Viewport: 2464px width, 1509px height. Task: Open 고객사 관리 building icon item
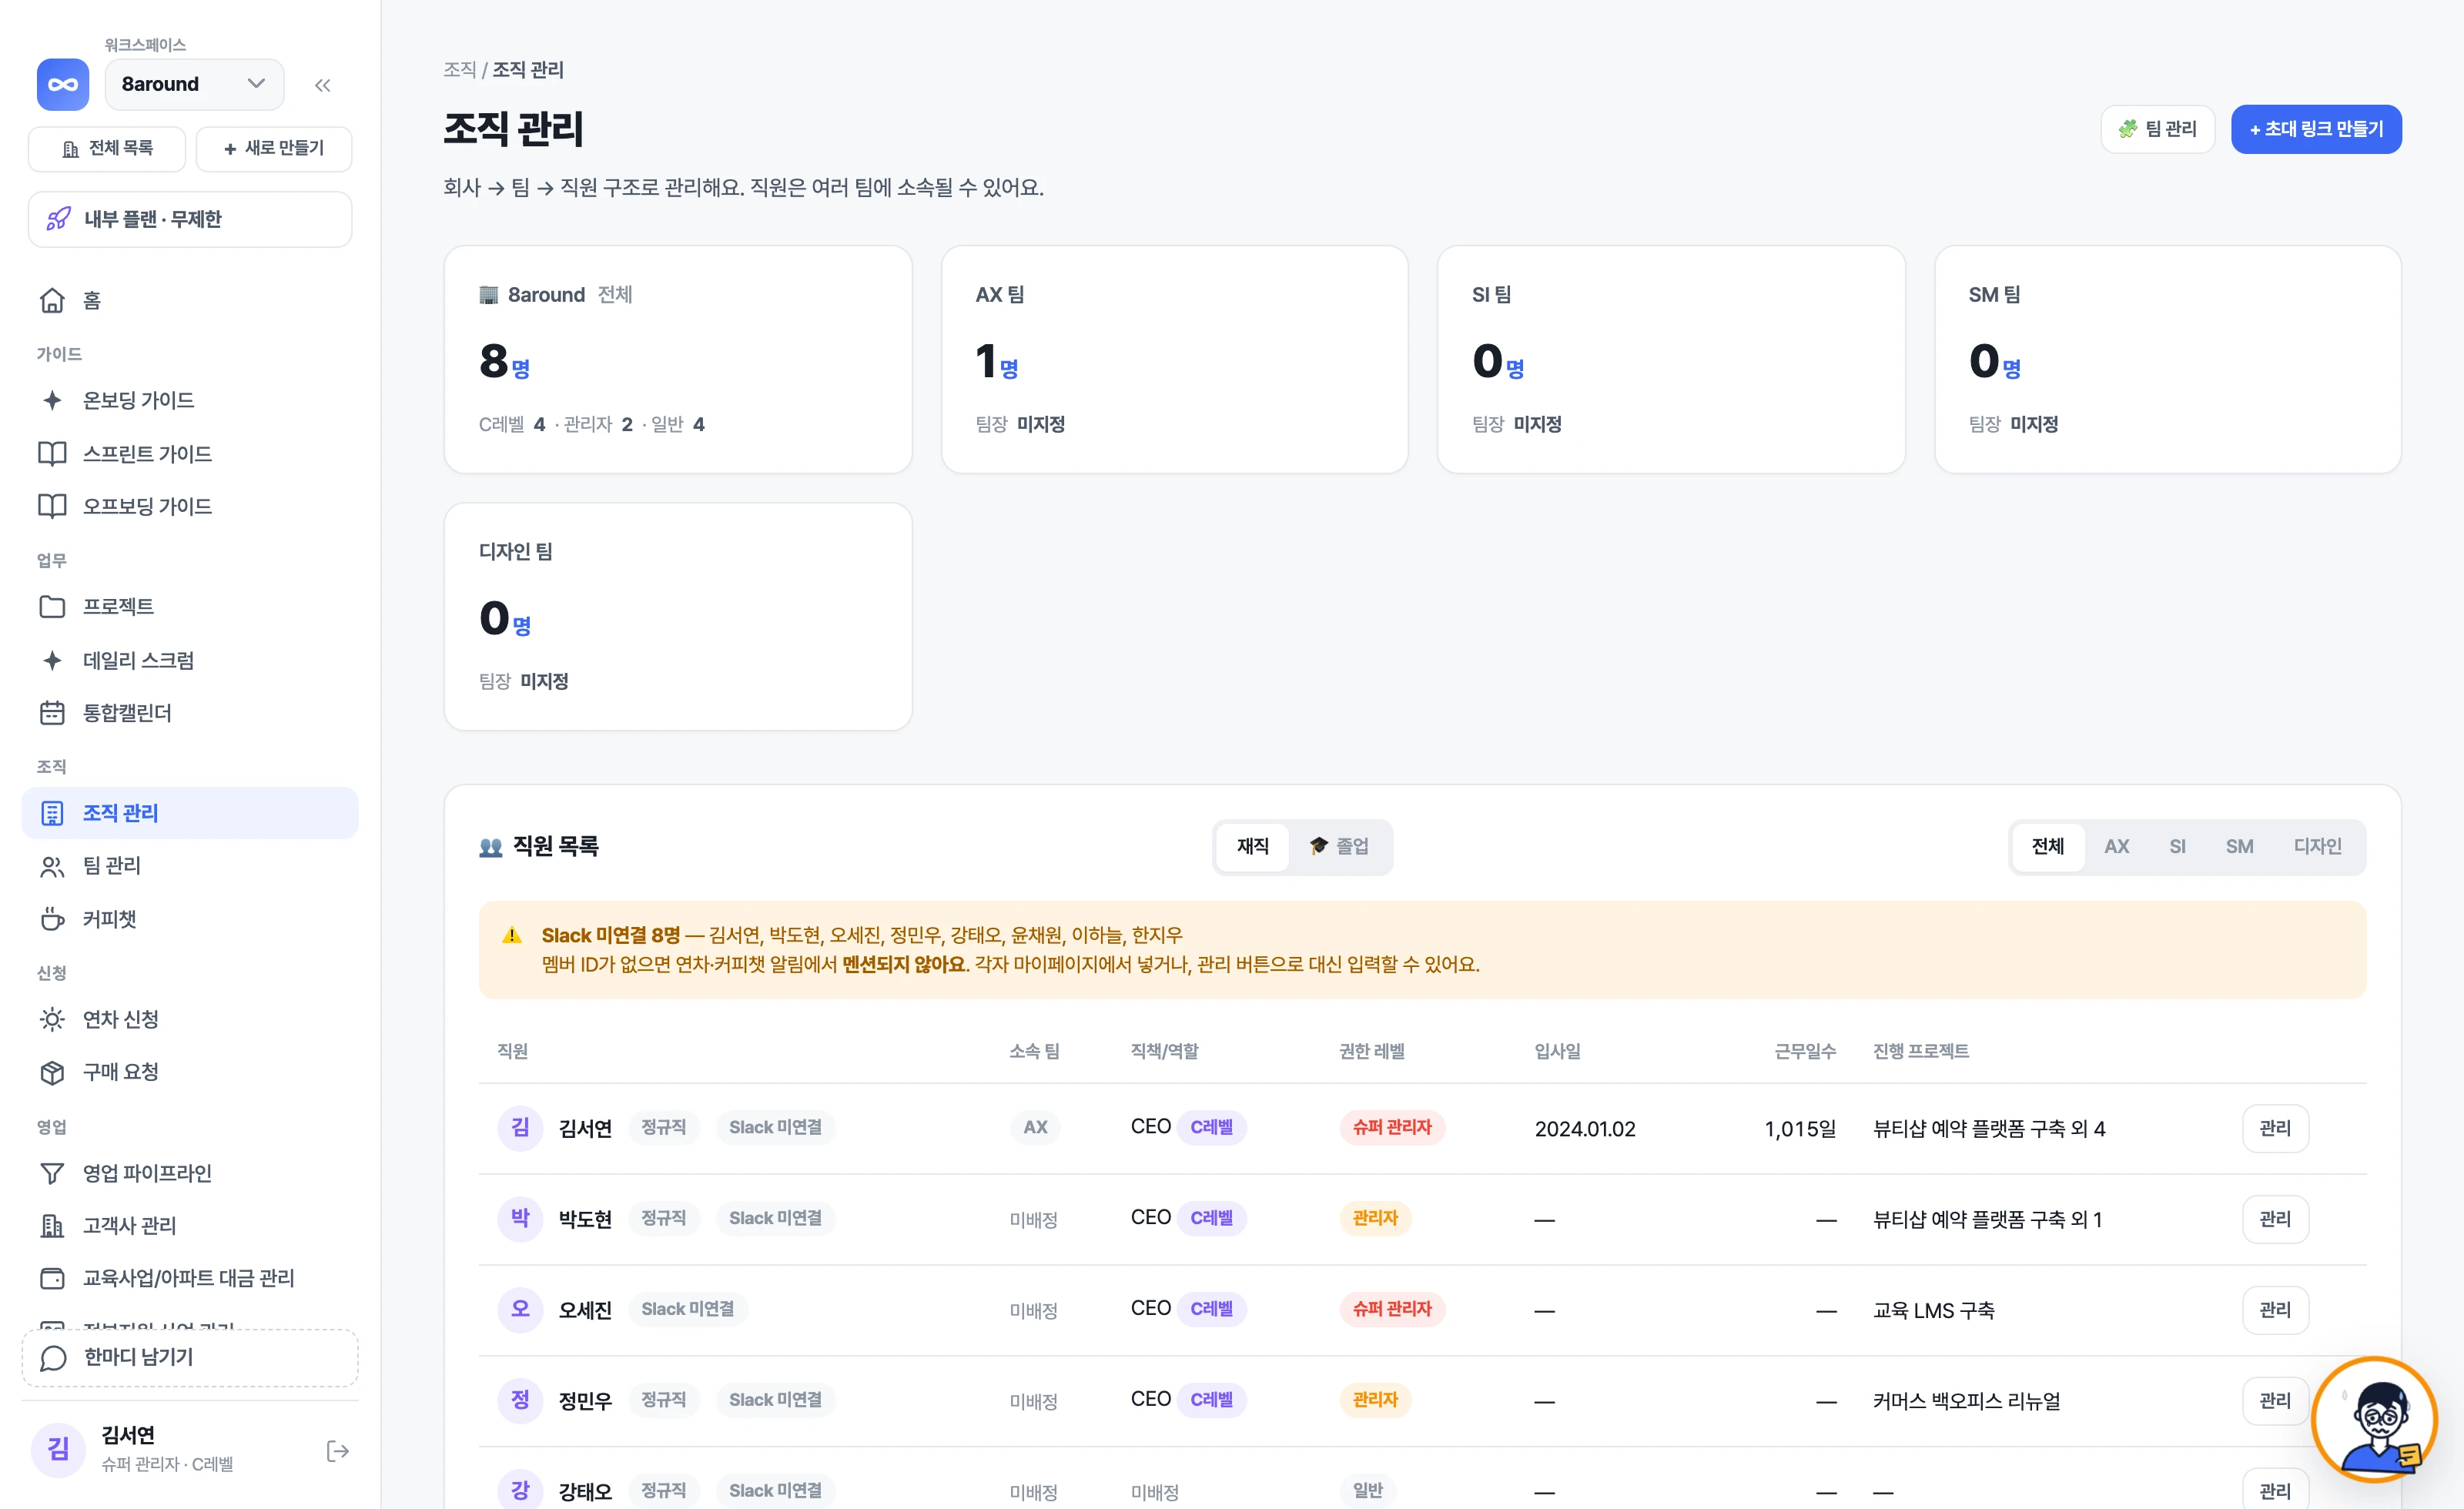(x=52, y=1225)
